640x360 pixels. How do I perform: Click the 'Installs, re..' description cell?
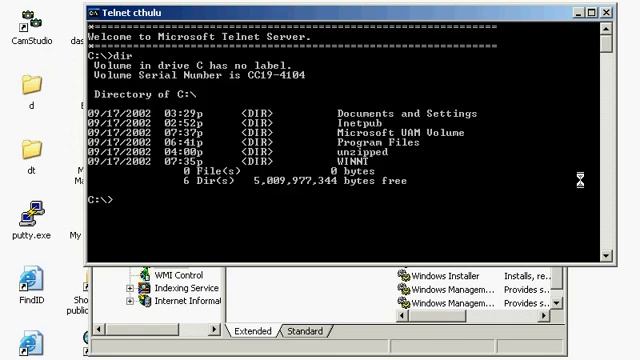pos(527,276)
